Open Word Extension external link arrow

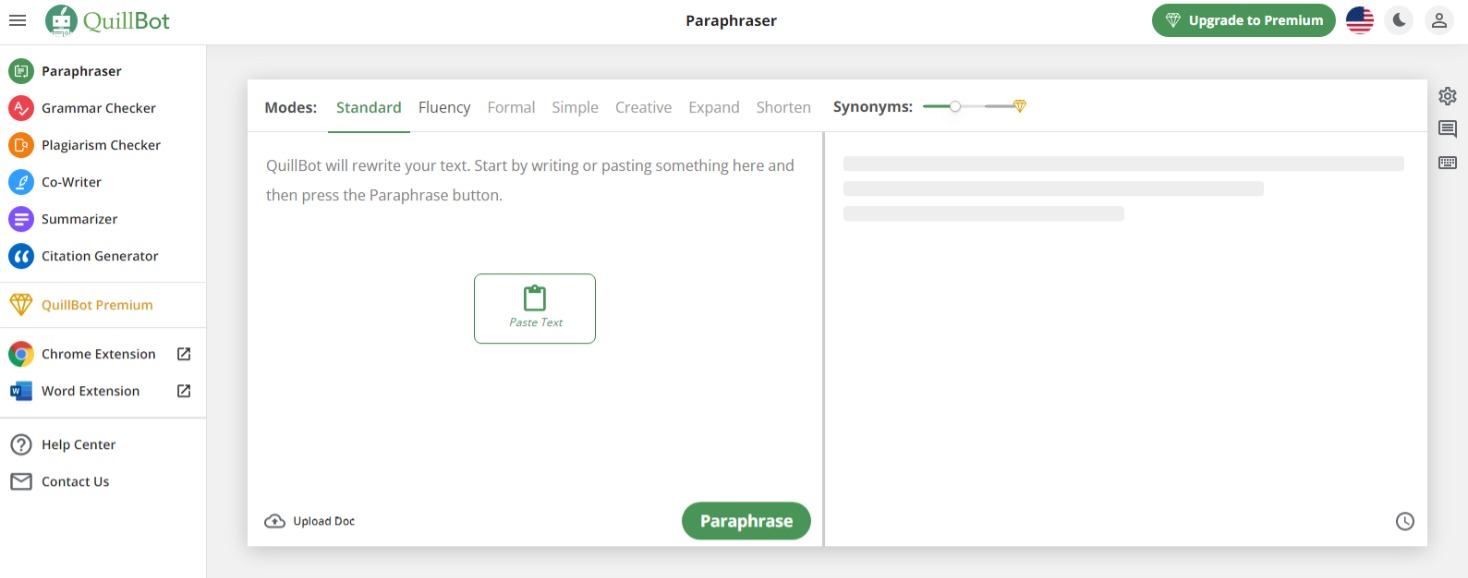click(x=184, y=391)
